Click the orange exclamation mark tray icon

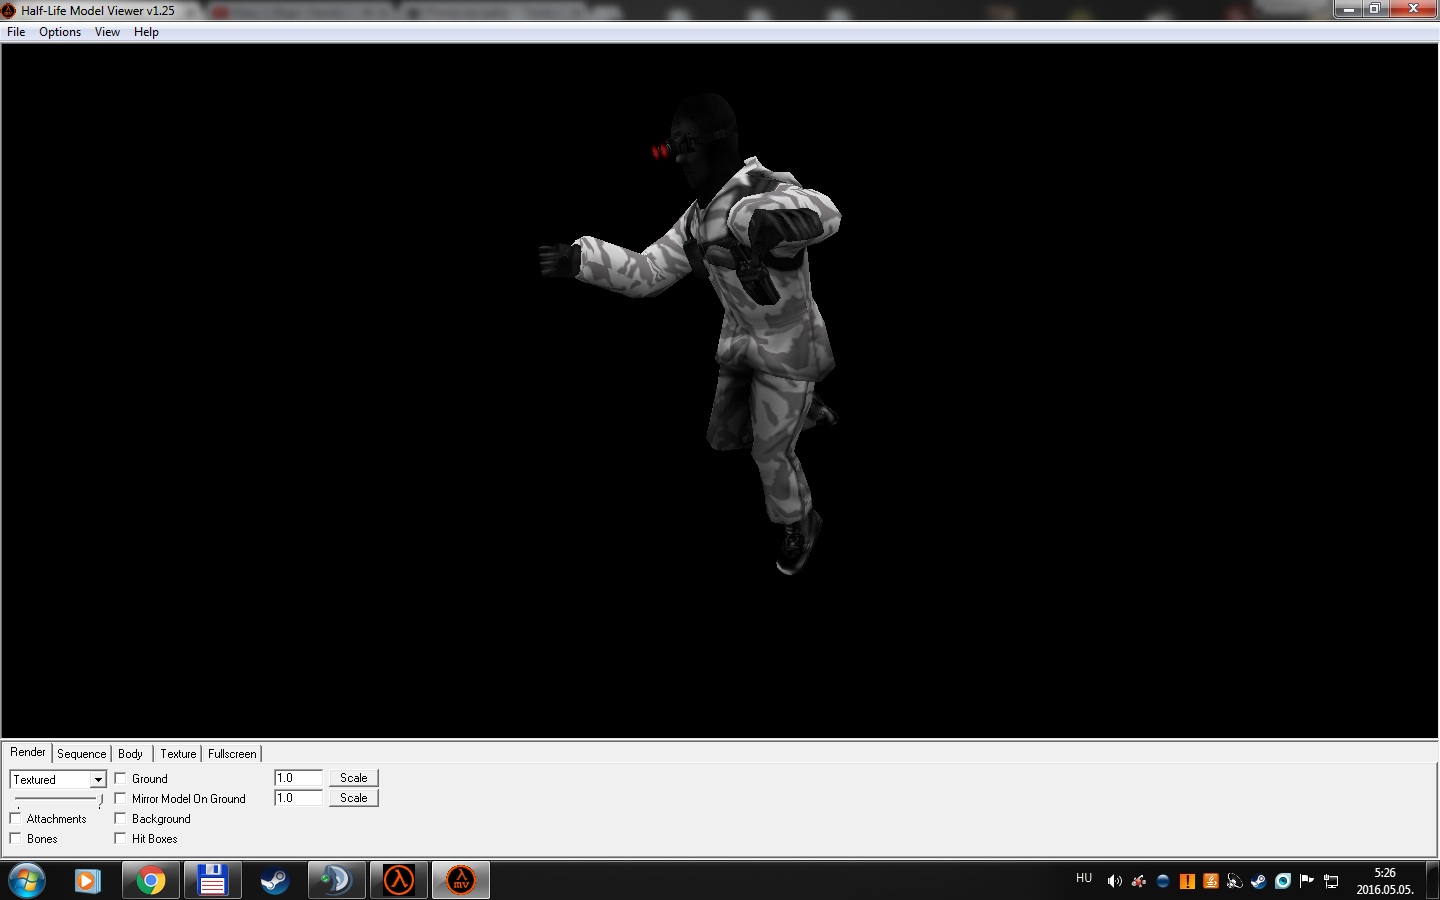pos(1187,881)
